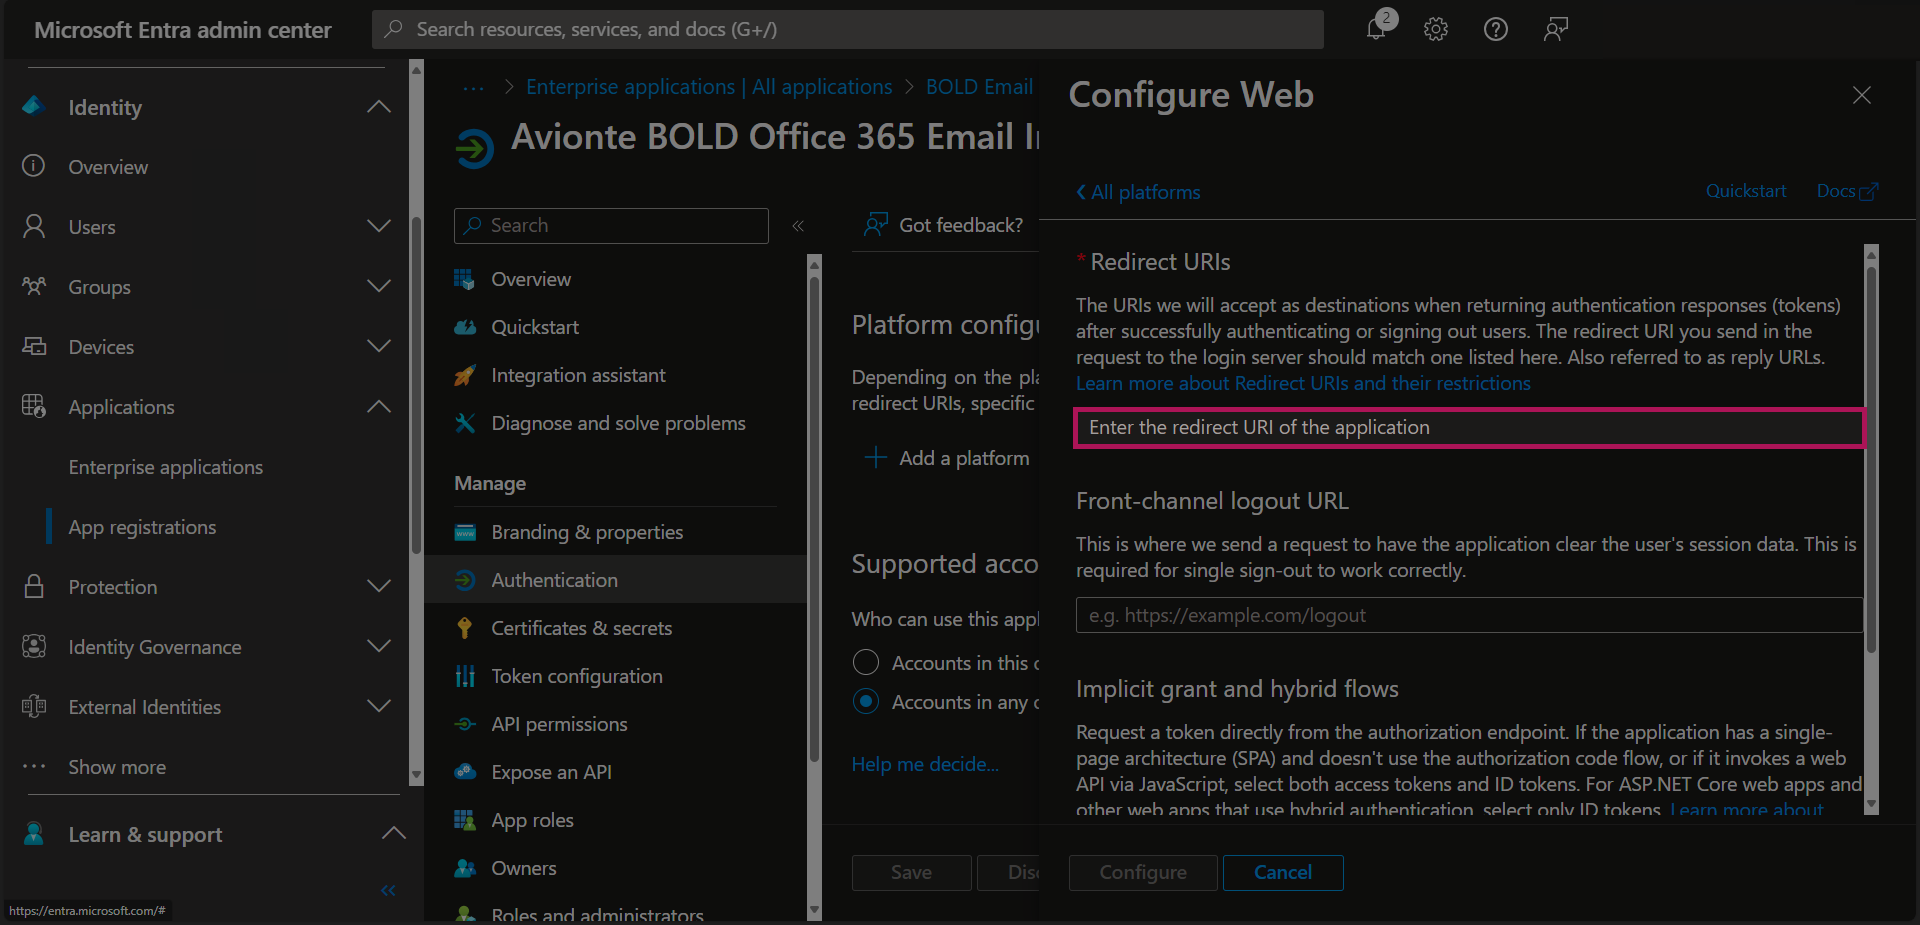The width and height of the screenshot is (1920, 925).
Task: Click the Certificates & secrets key icon
Action: [465, 628]
